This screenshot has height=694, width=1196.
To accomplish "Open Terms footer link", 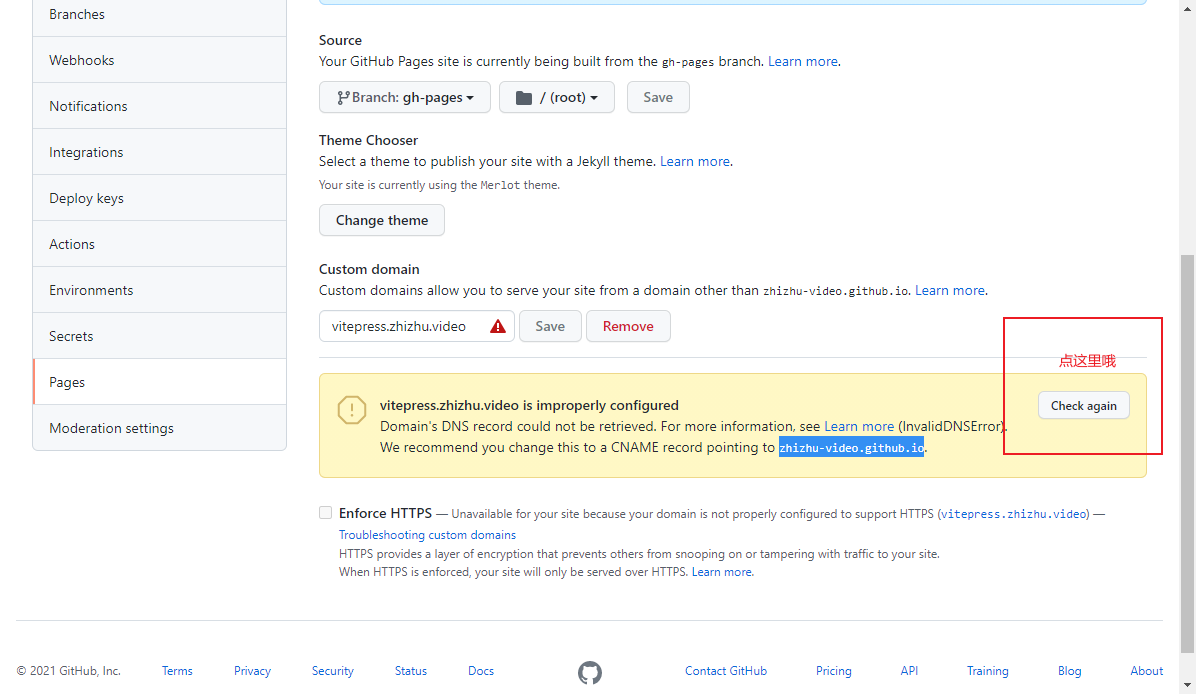I will coord(177,671).
